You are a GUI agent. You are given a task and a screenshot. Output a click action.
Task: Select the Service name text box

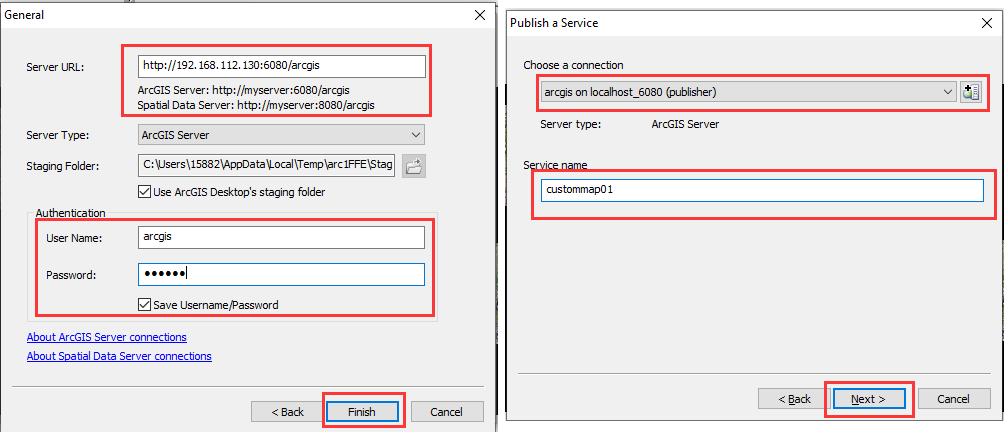(x=762, y=190)
